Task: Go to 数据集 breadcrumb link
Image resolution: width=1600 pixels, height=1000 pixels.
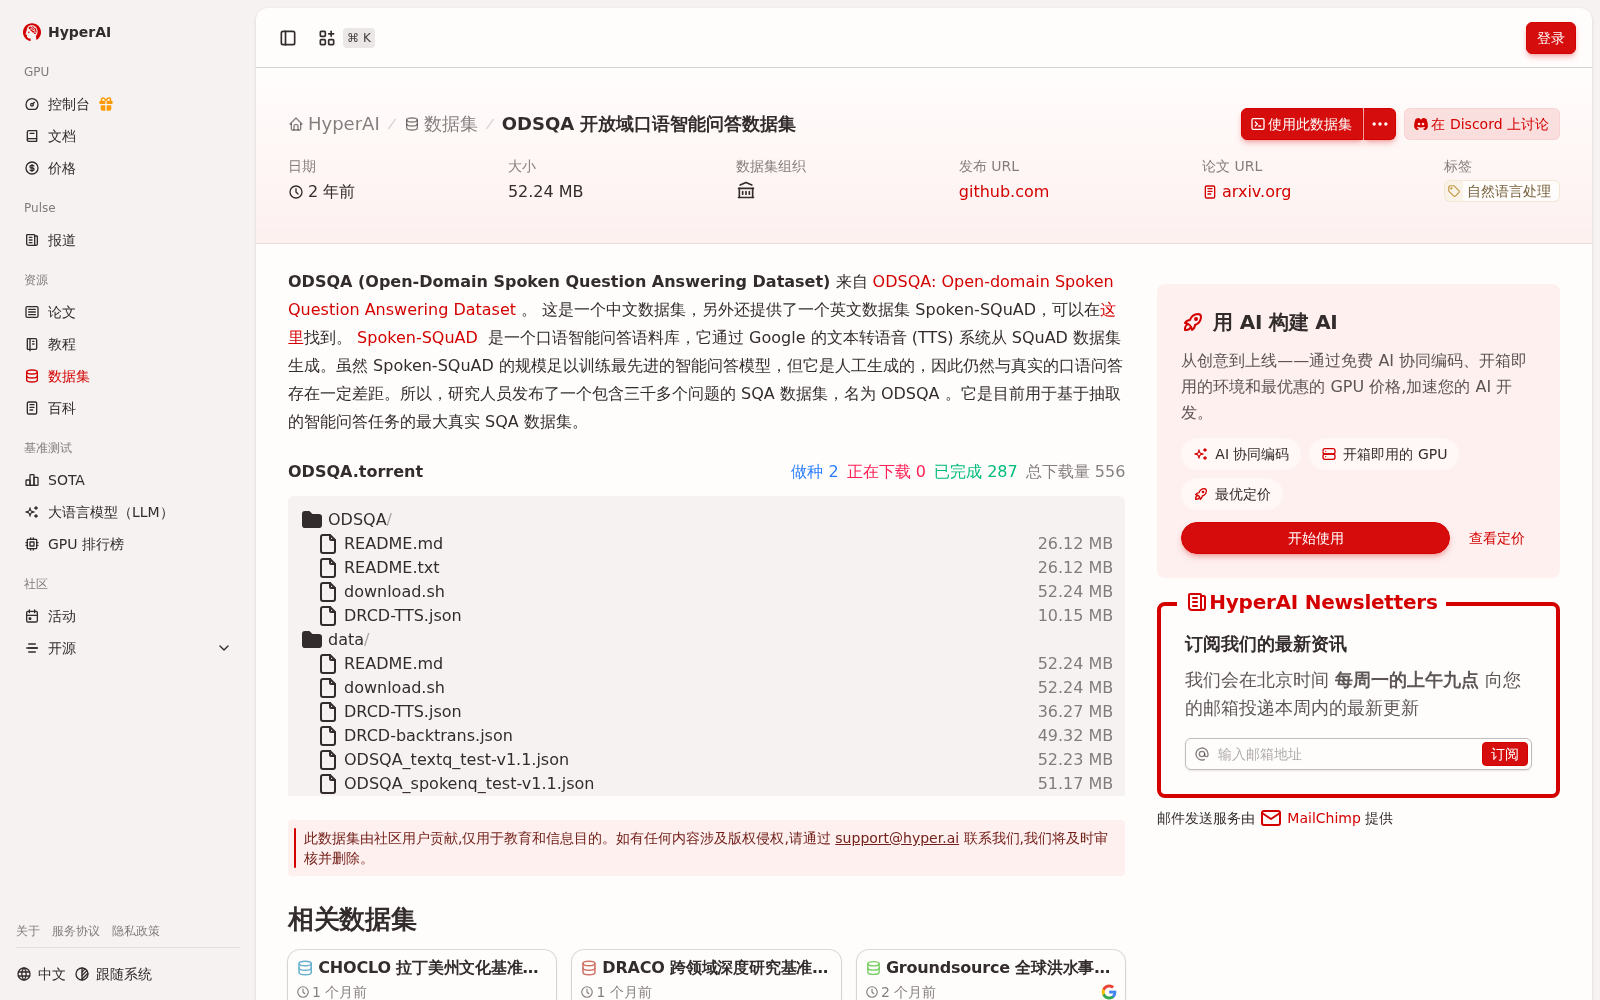Action: tap(441, 124)
